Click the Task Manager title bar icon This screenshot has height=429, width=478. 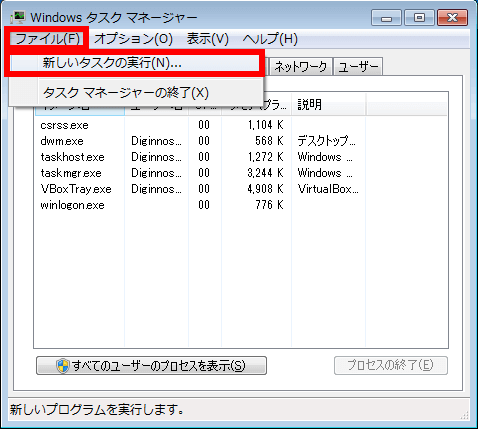pyautogui.click(x=17, y=17)
